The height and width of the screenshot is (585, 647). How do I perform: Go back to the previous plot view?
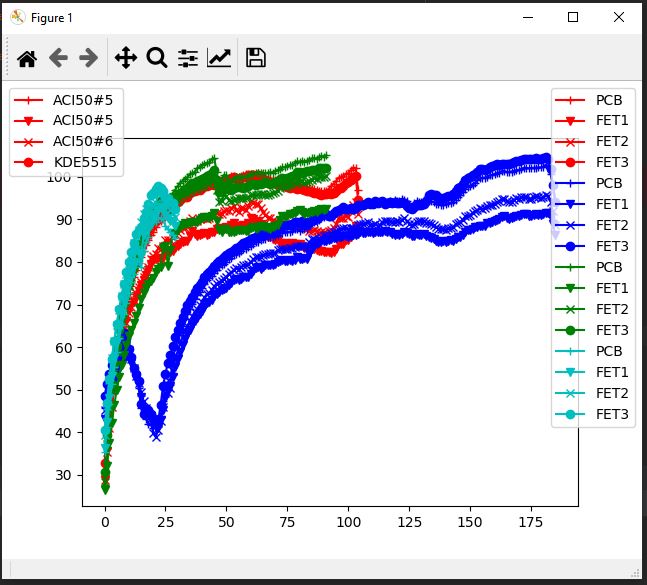58,58
